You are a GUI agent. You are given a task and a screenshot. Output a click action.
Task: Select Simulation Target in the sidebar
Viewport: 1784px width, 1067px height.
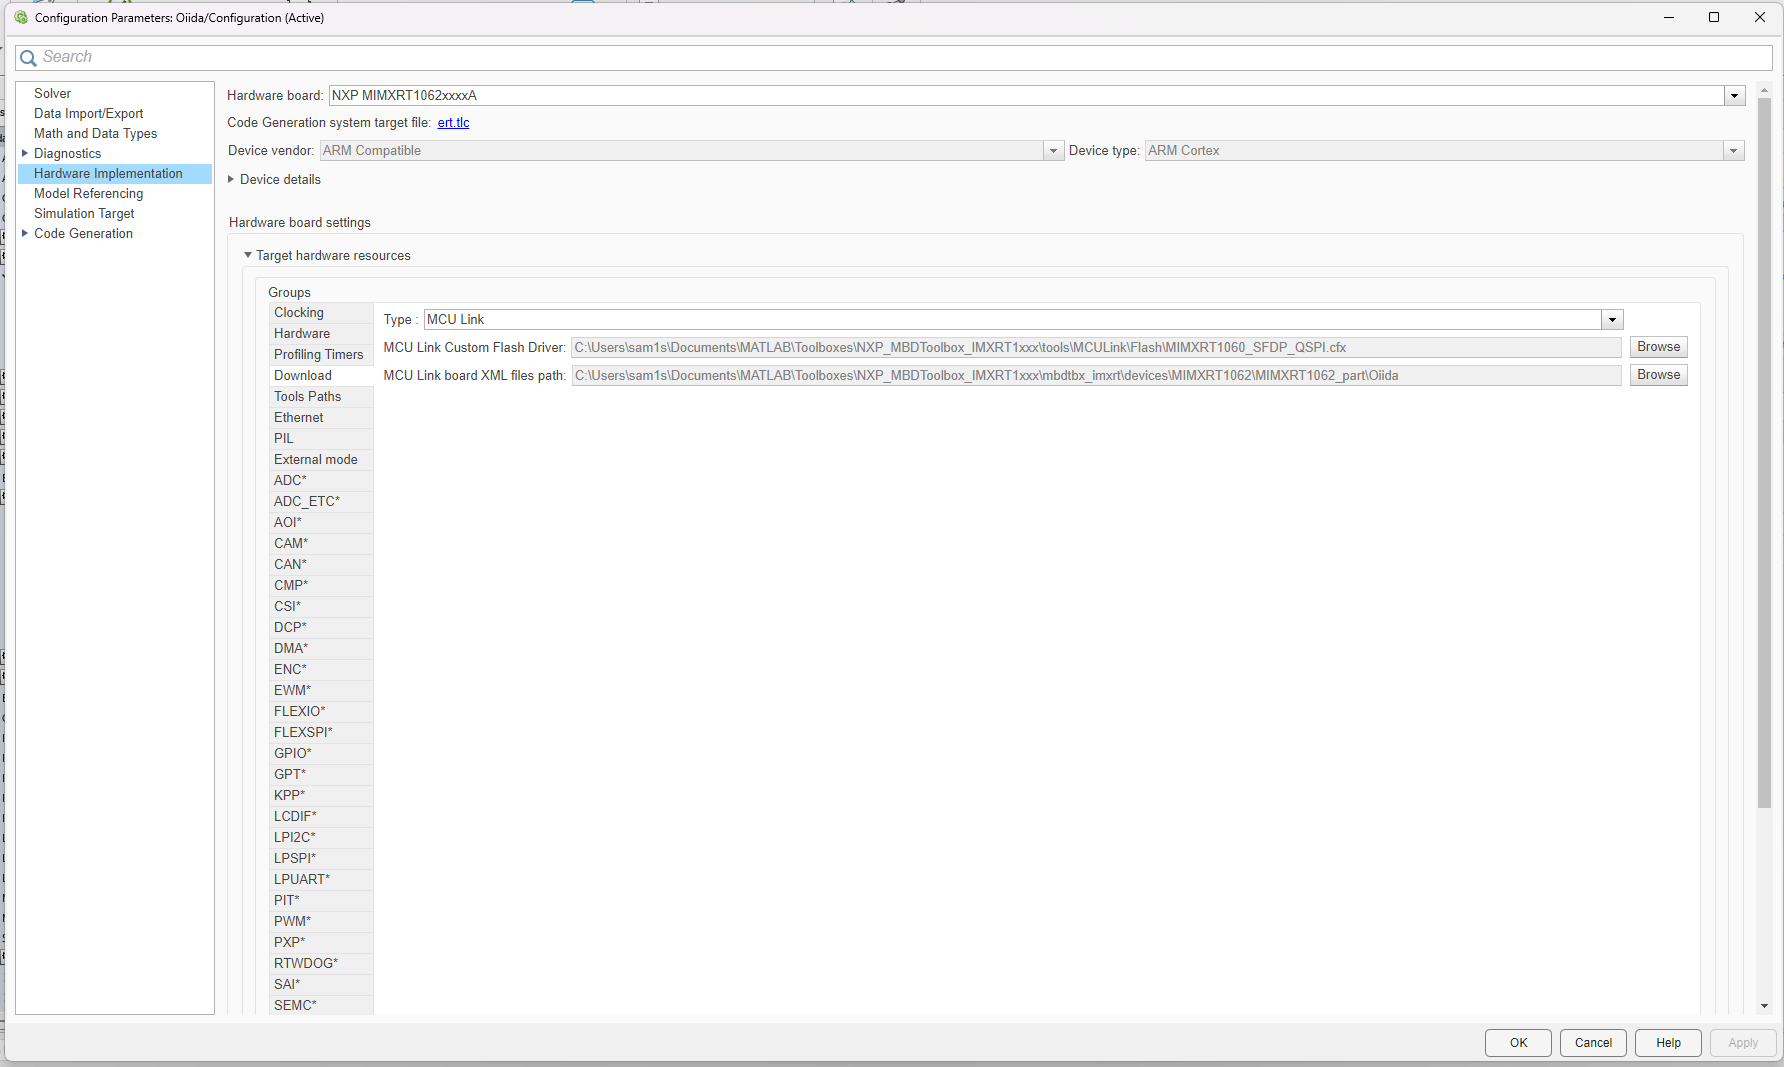point(84,213)
